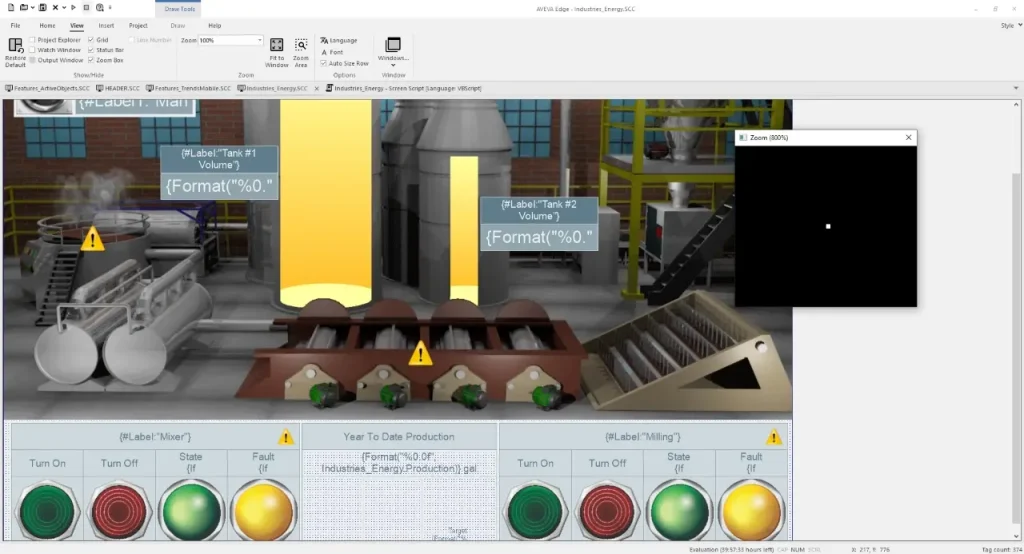Toggle the Output Window checkbox
Screen dimensions: 1024x554
pyautogui.click(x=33, y=60)
